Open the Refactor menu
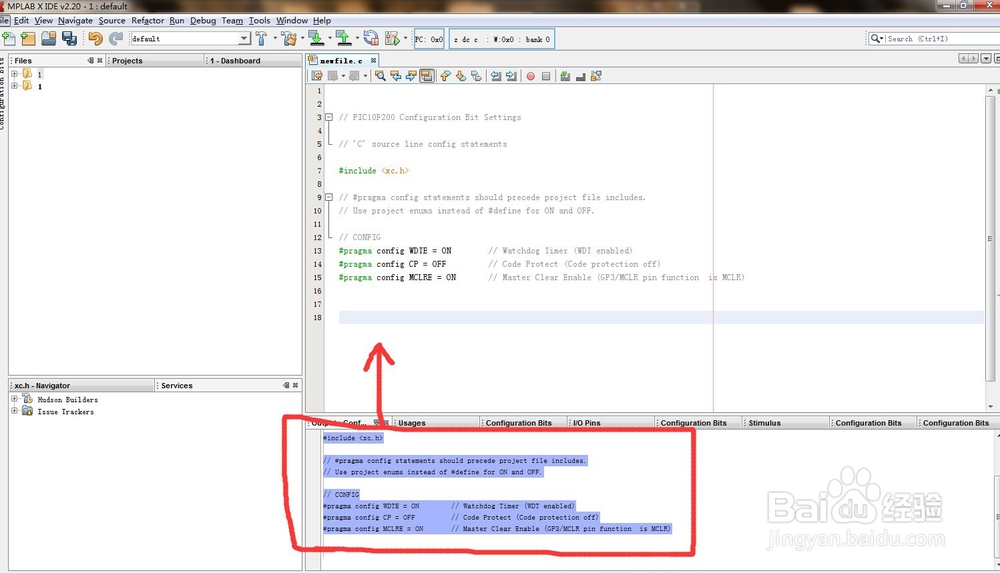 tap(147, 20)
